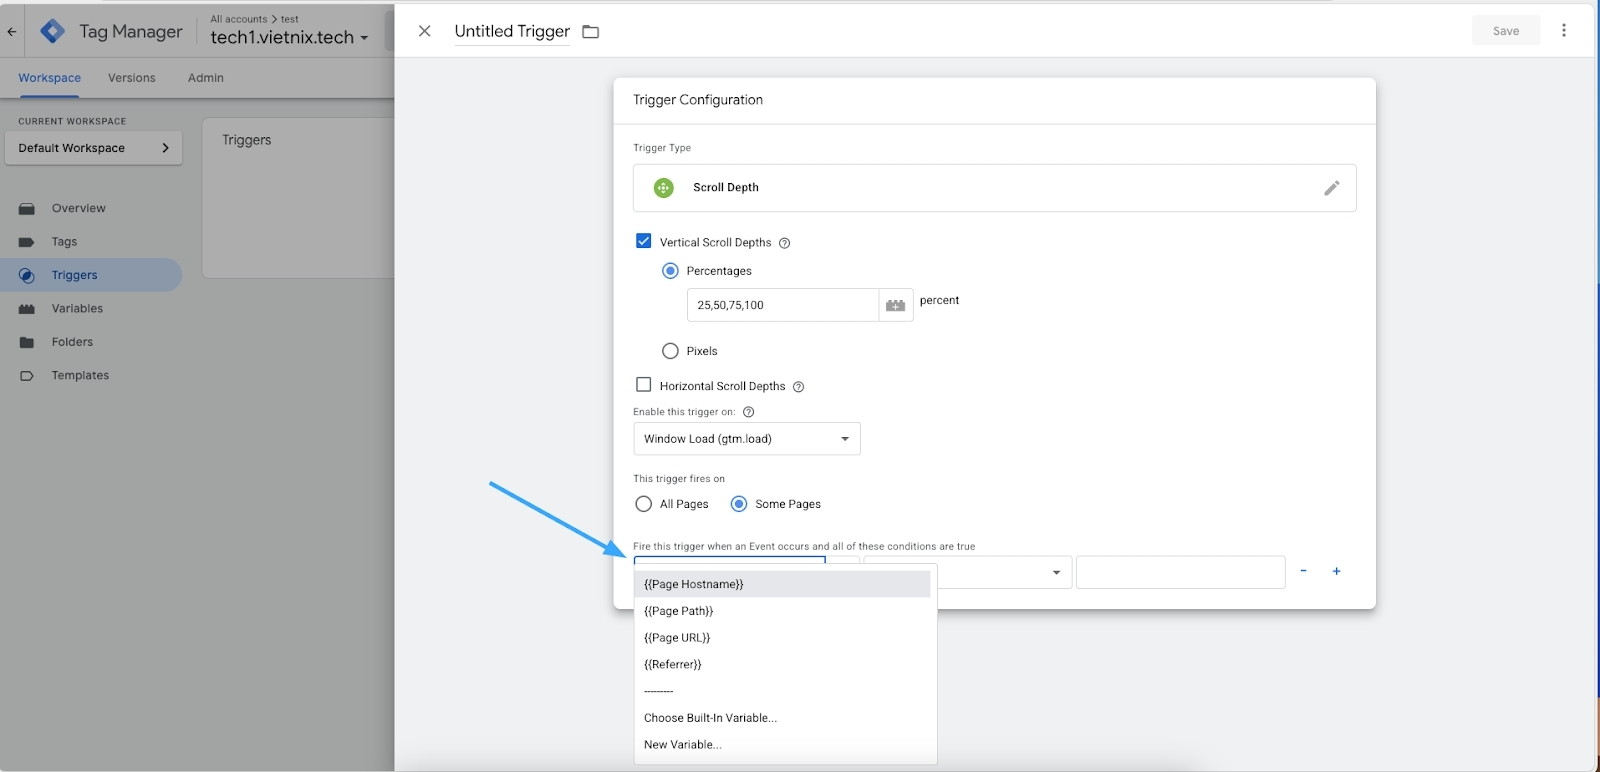
Task: Choose the All Pages radio option
Action: tap(644, 504)
